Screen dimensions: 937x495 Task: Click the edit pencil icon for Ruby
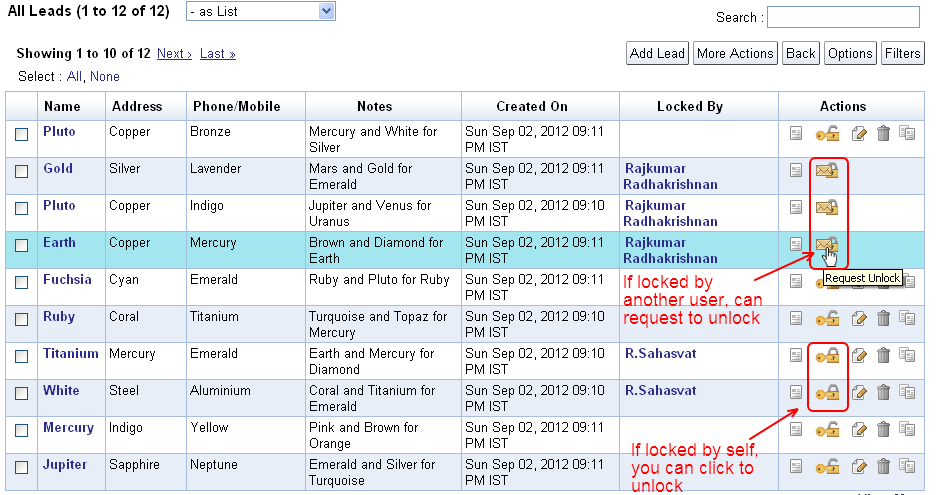pos(859,318)
